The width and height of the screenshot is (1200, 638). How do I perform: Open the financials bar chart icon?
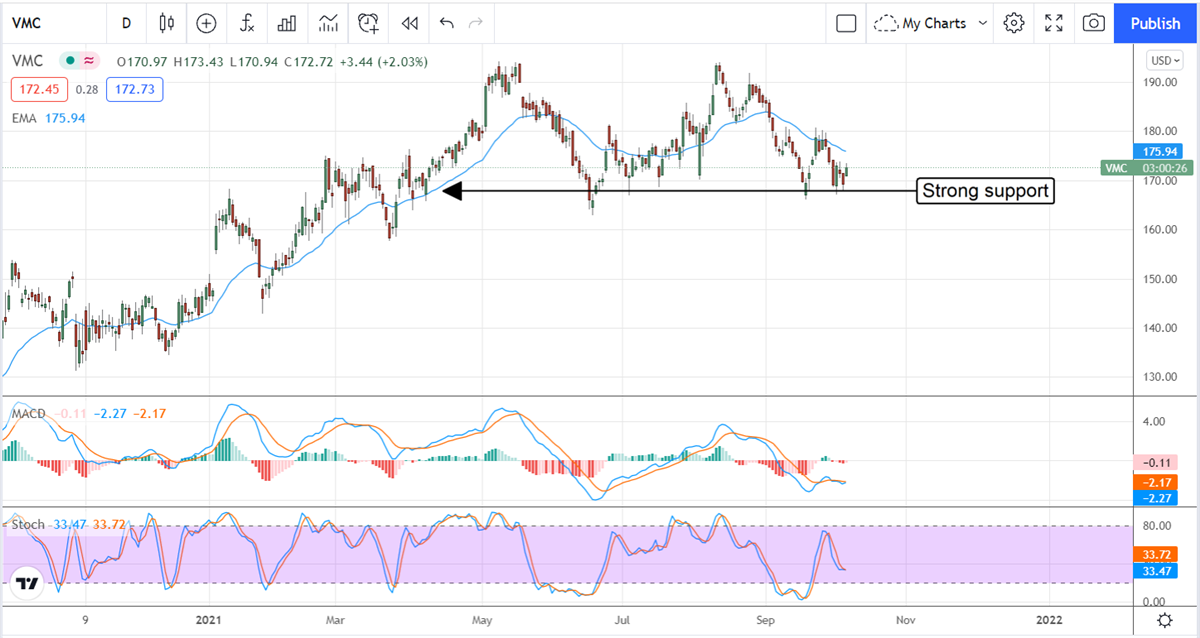pos(287,22)
